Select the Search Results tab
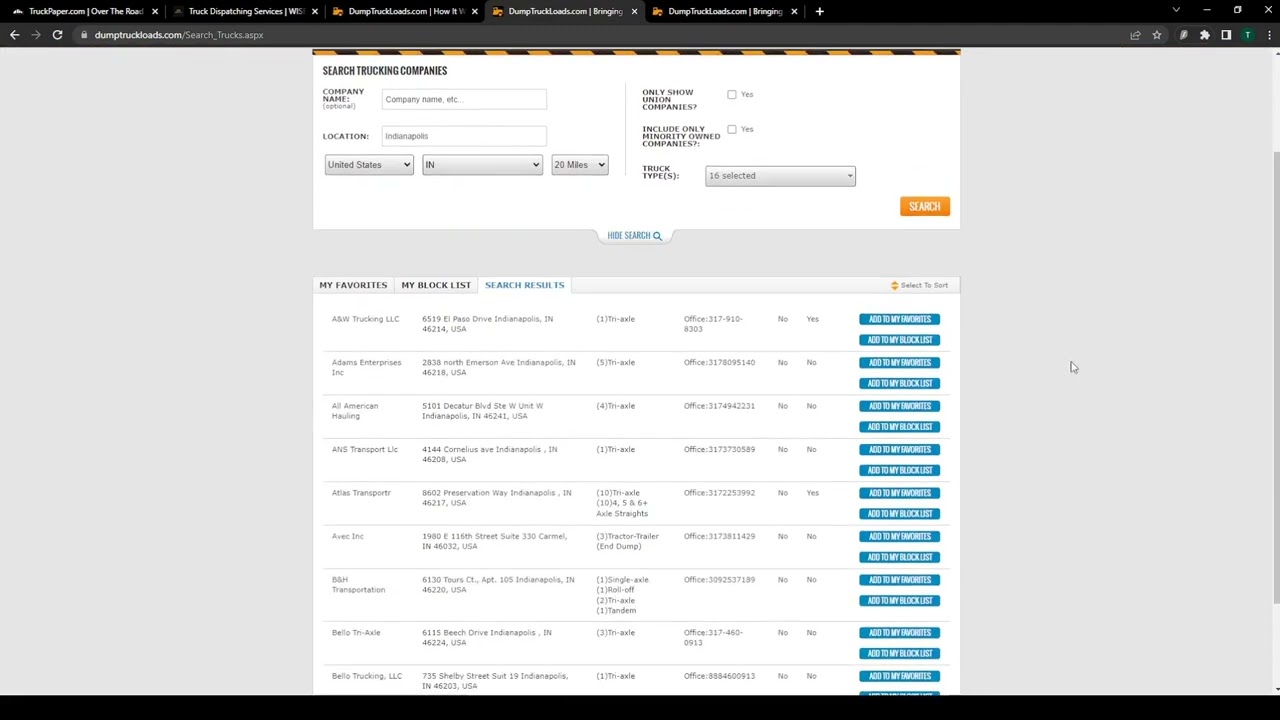 click(x=525, y=285)
